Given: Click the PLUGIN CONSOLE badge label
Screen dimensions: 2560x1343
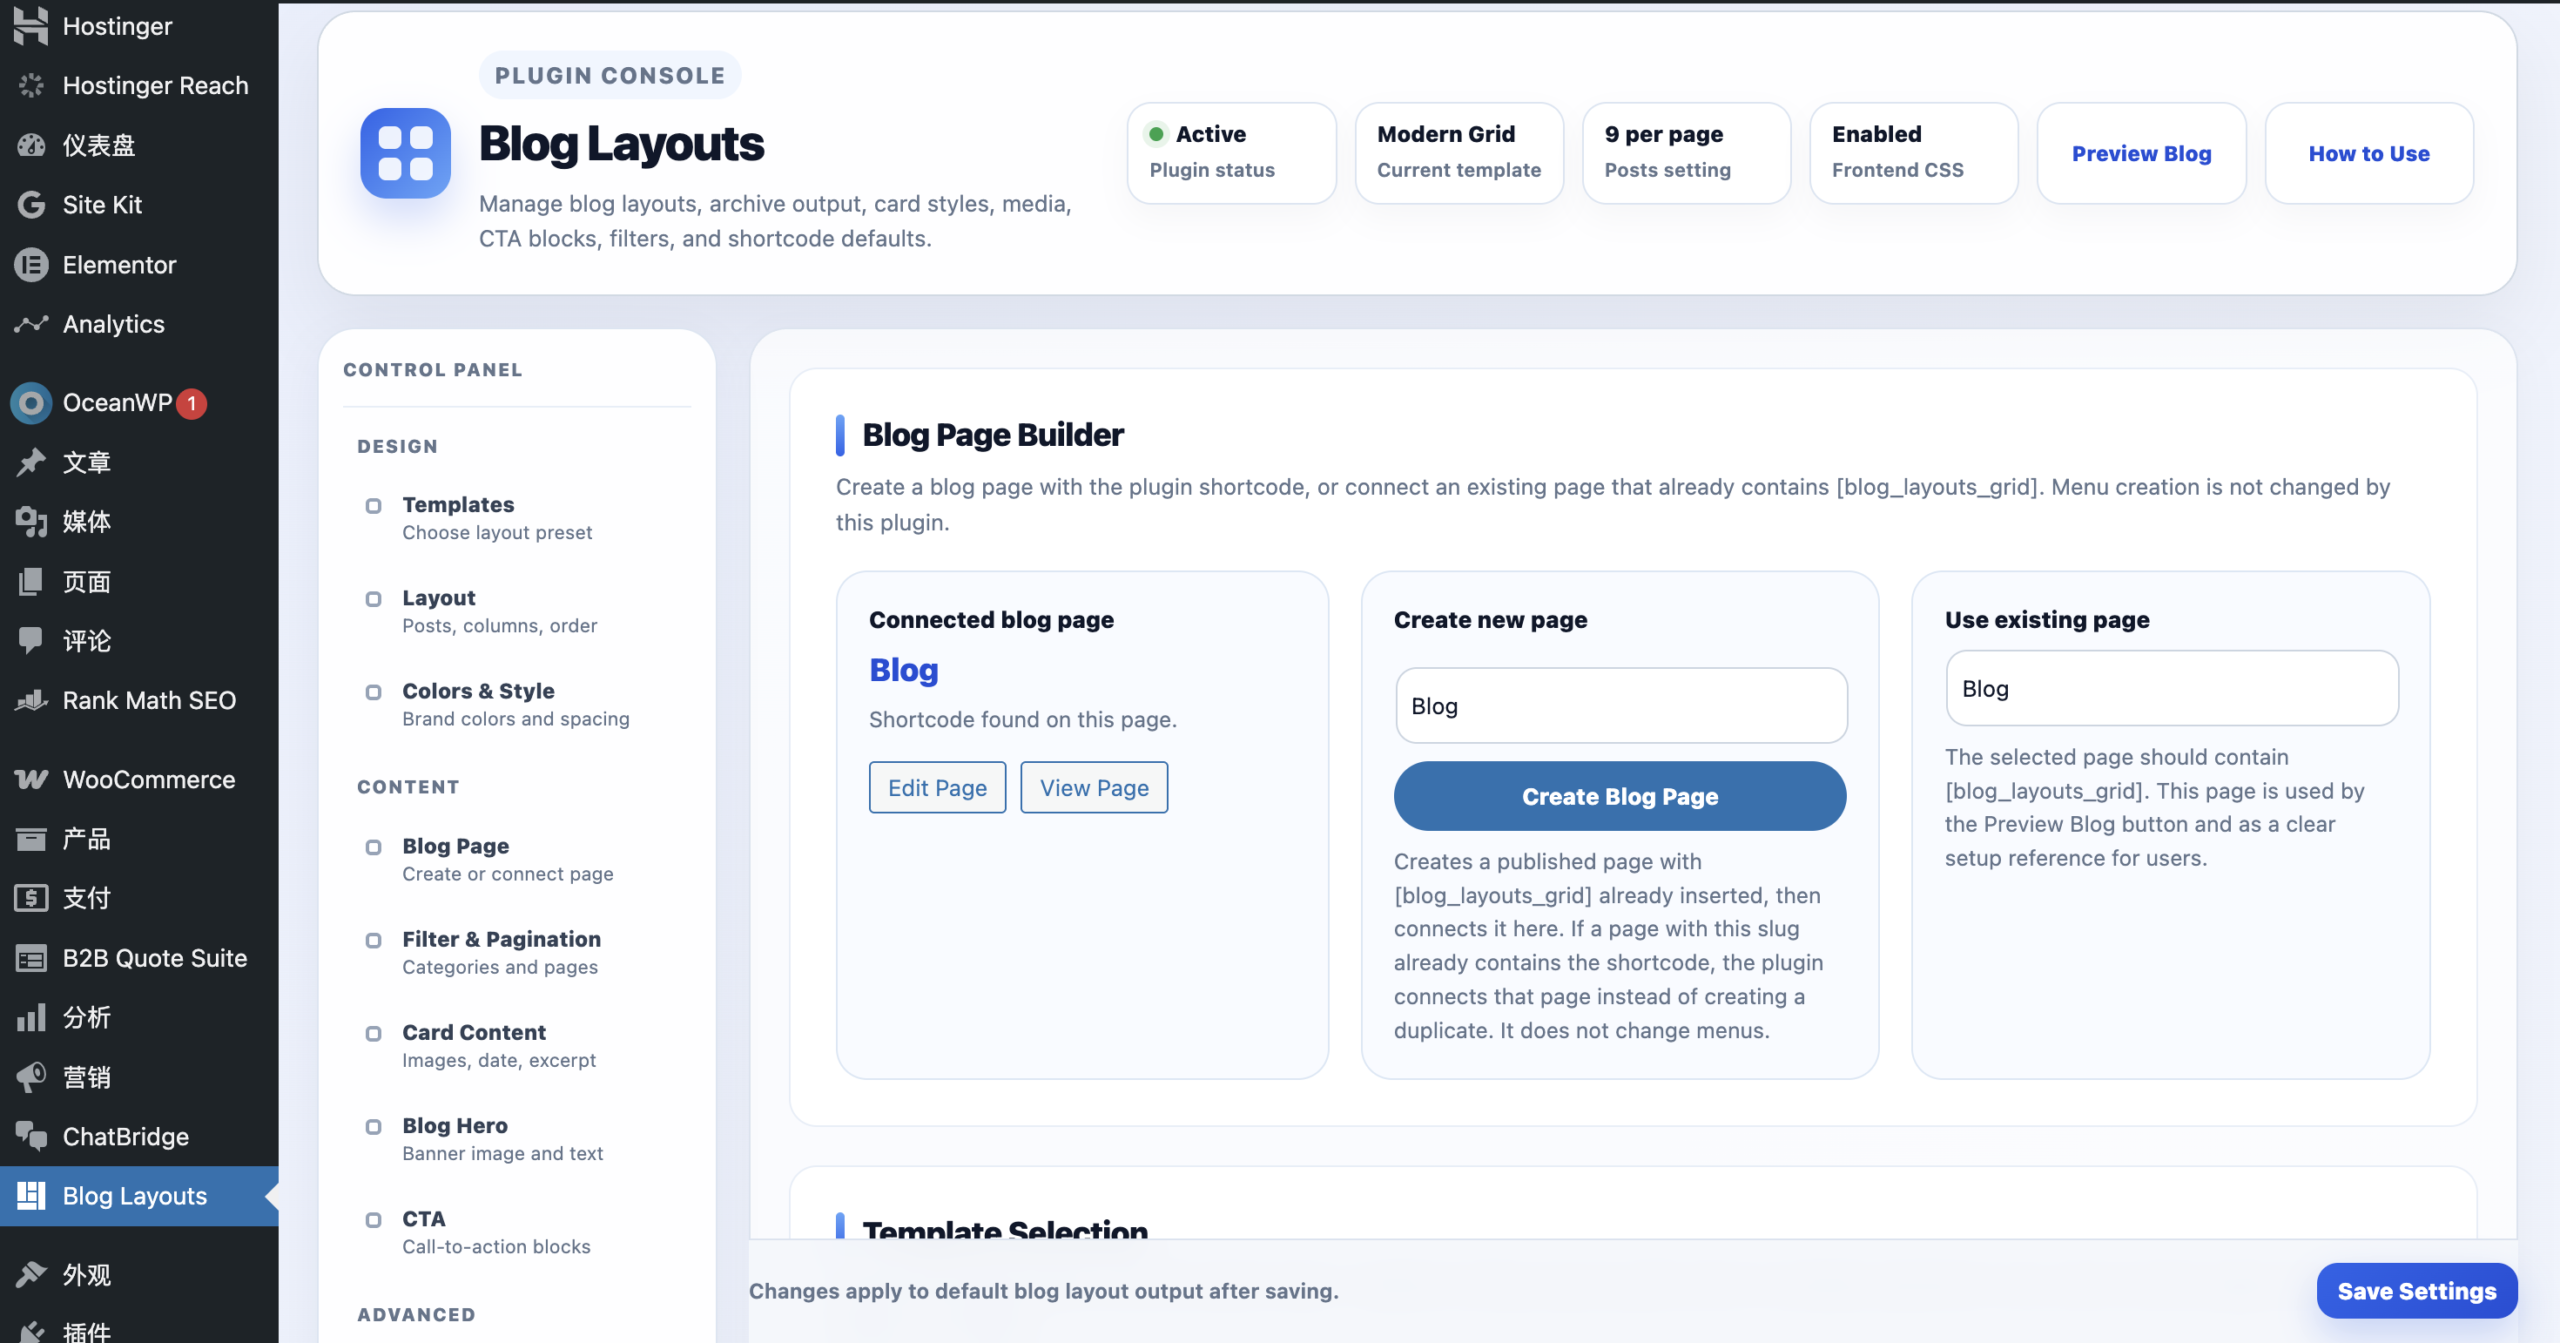Looking at the screenshot, I should pyautogui.click(x=610, y=75).
